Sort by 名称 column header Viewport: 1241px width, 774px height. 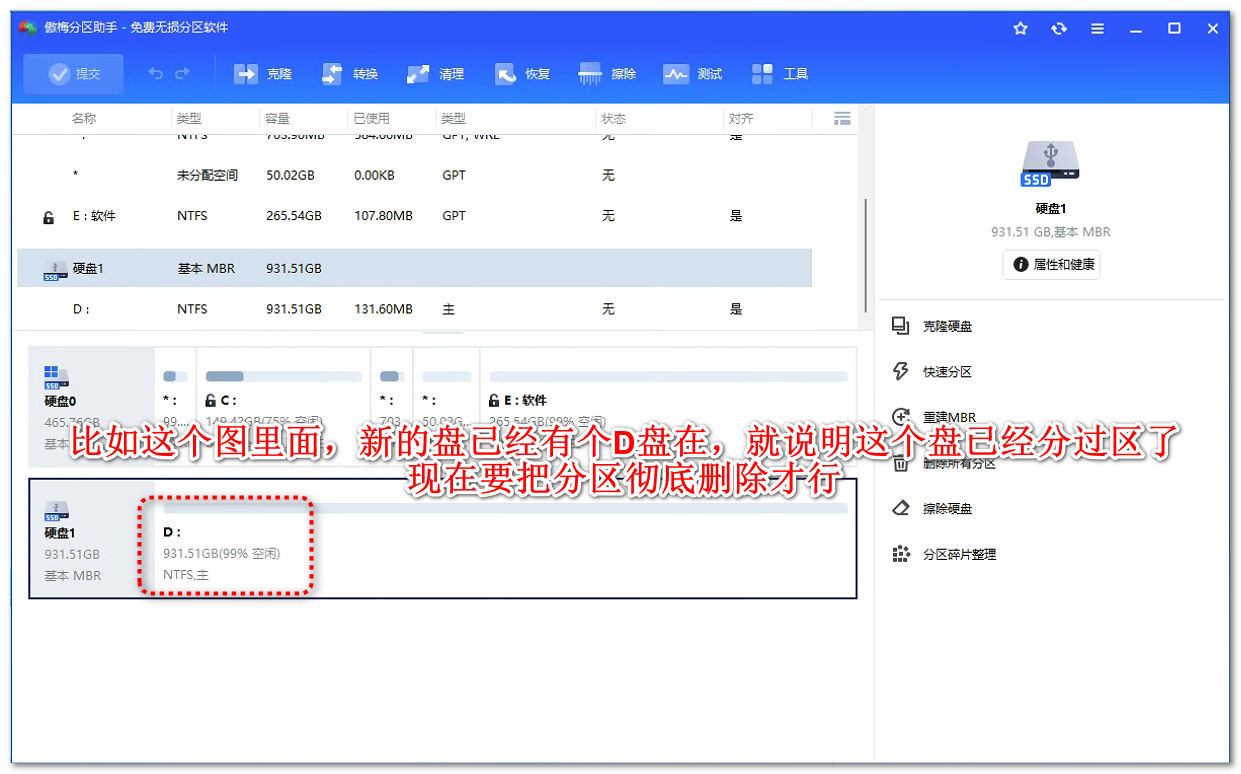coord(84,118)
